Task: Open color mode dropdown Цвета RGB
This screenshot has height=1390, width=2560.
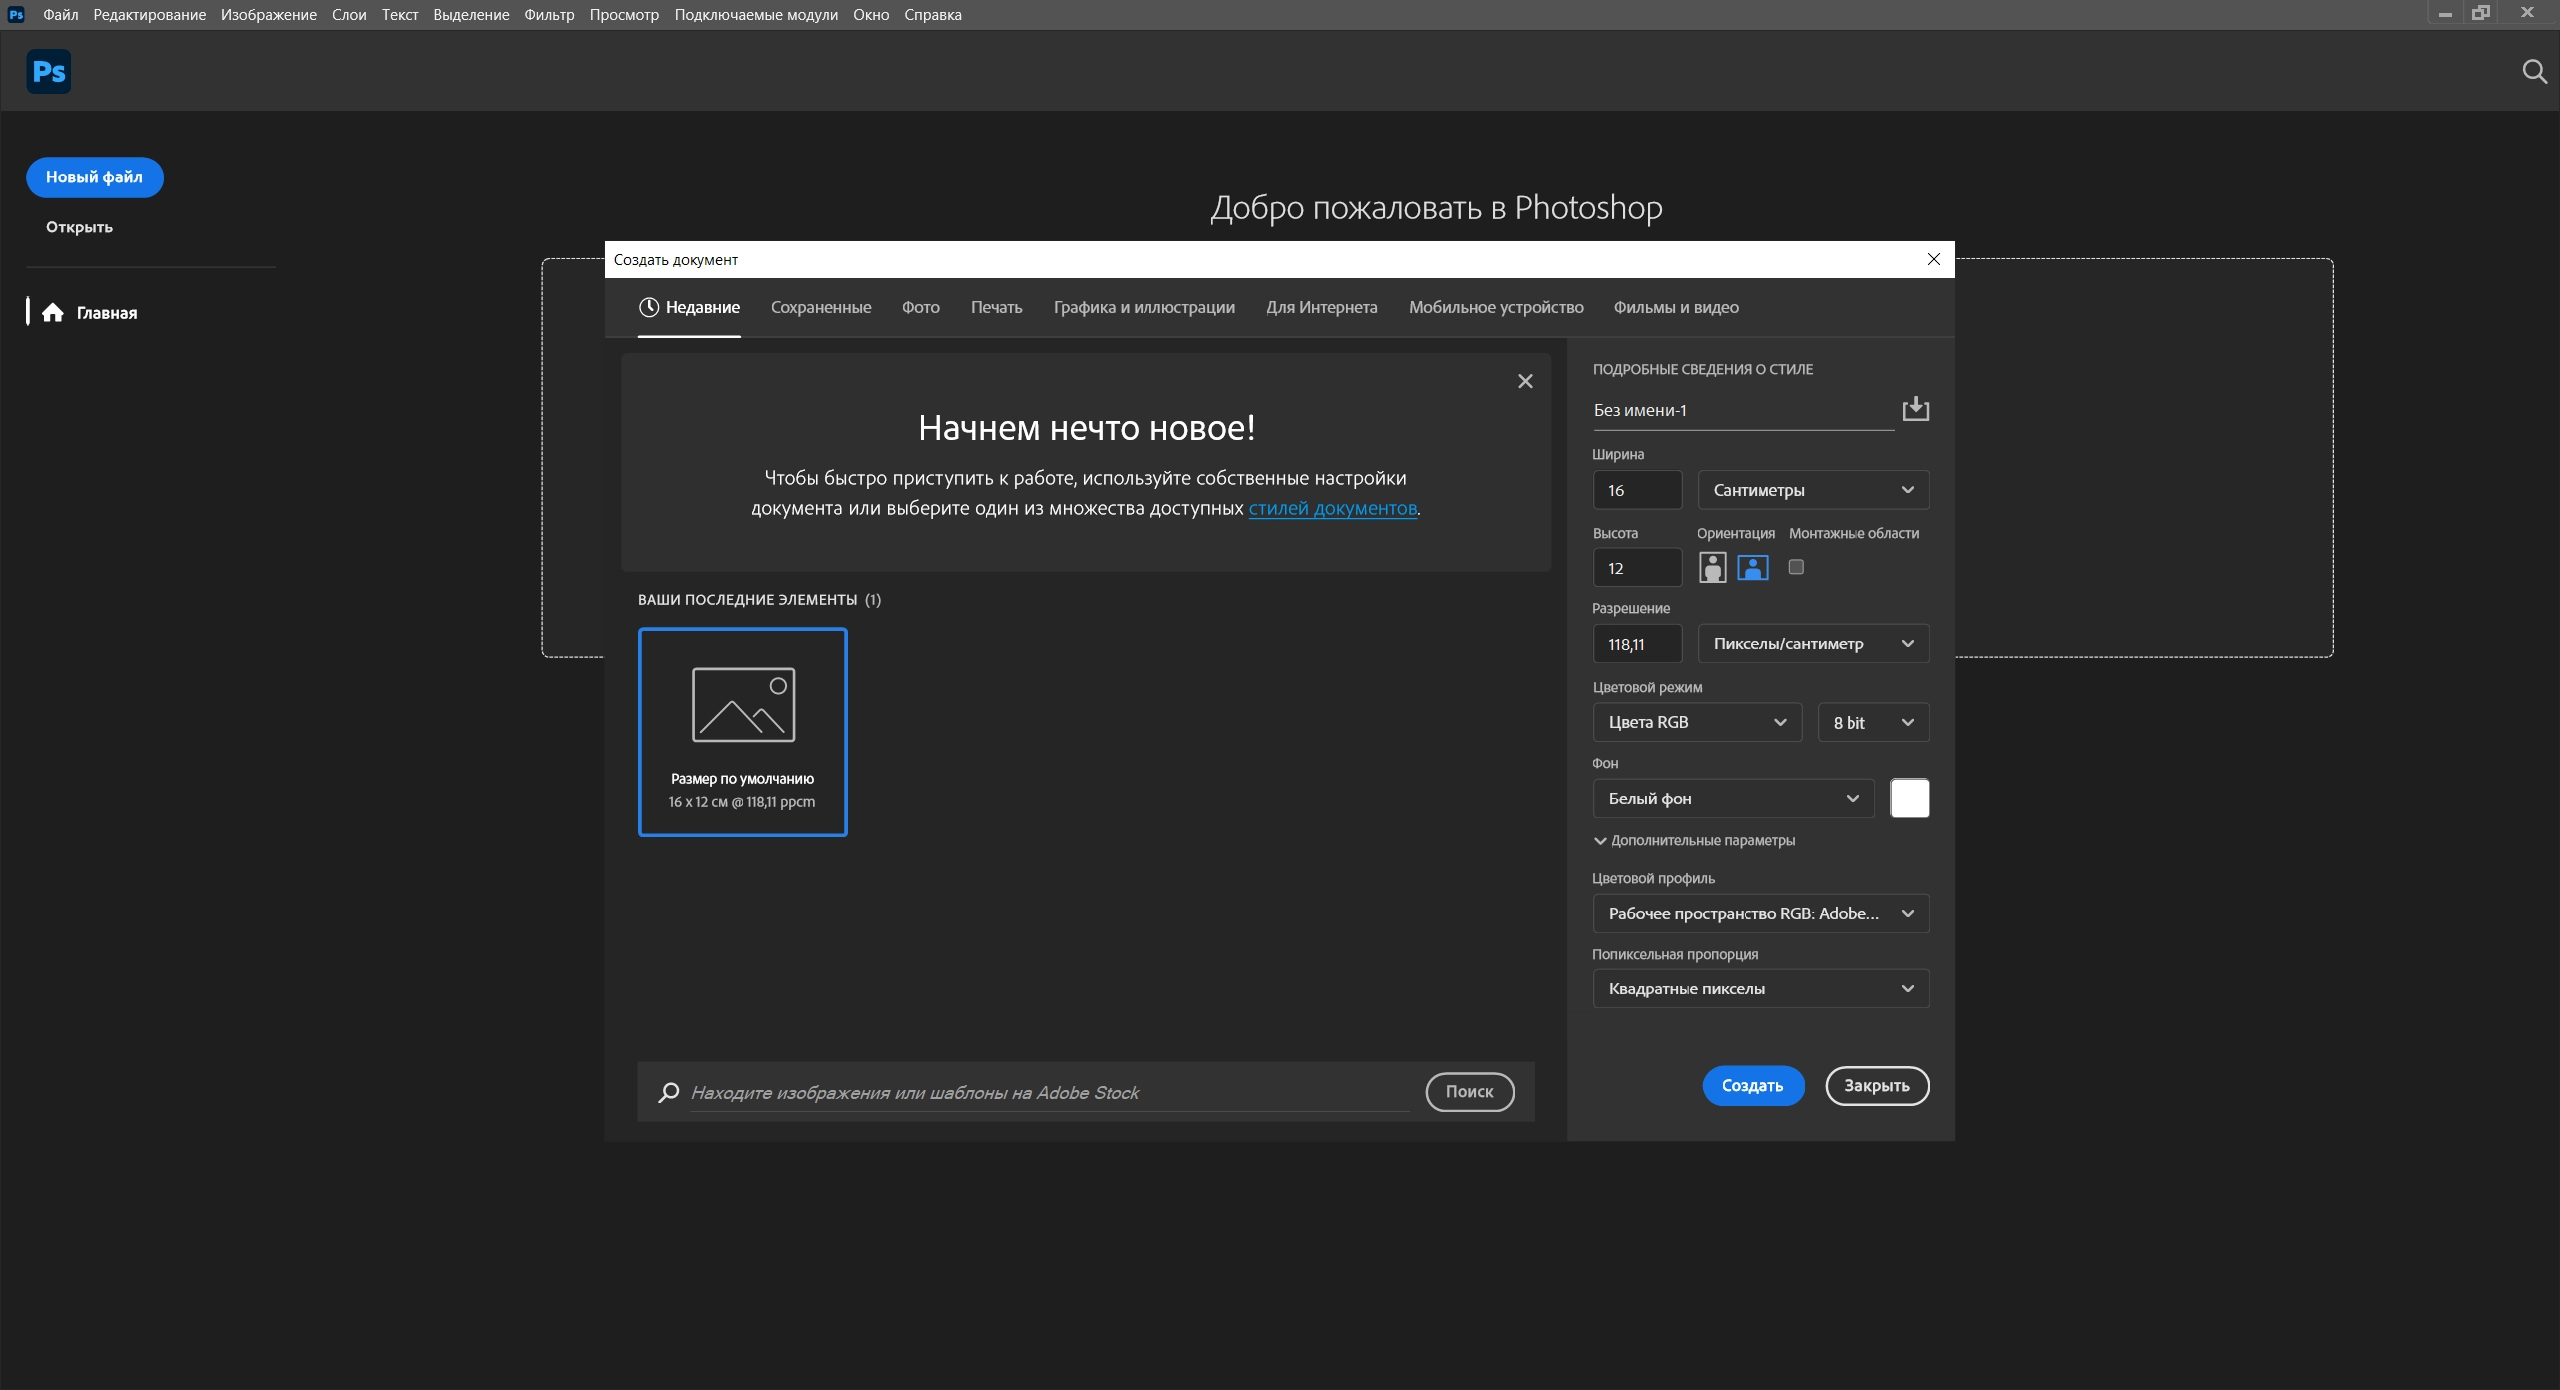Action: 1697,722
